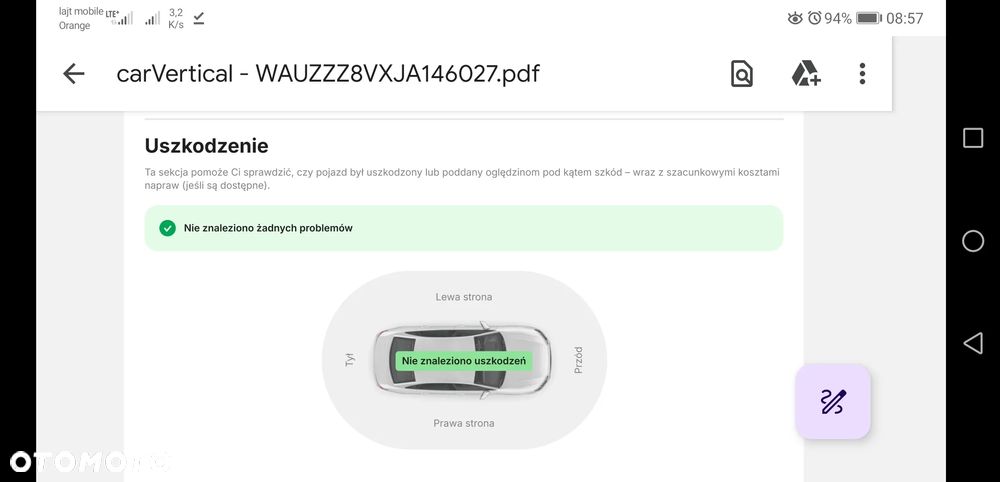Screen dimensions: 1000x482
Task: Tap the 'Tył' rear label
Action: (350, 360)
